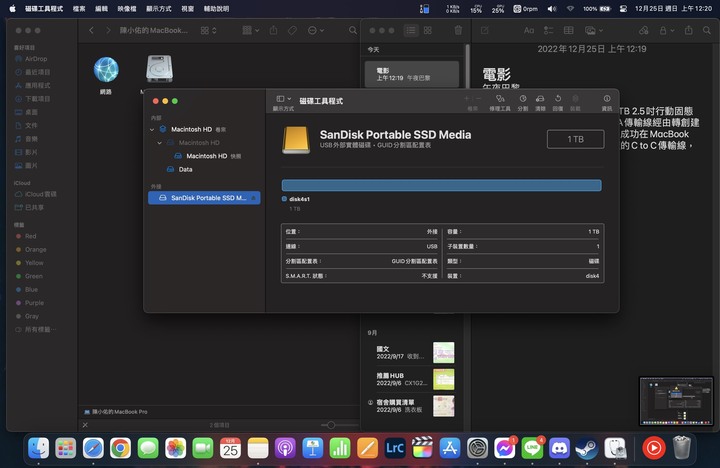Open the Info (資訊) toolbar icon

tap(607, 102)
